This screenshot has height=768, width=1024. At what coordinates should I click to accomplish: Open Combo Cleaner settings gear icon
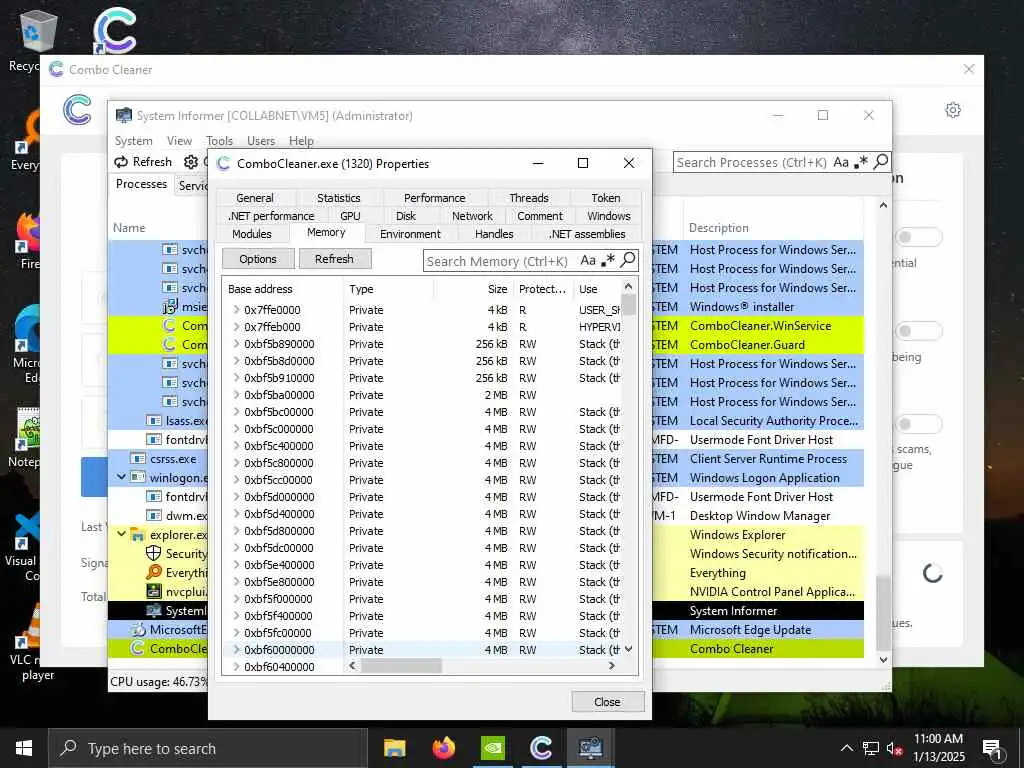coord(953,110)
